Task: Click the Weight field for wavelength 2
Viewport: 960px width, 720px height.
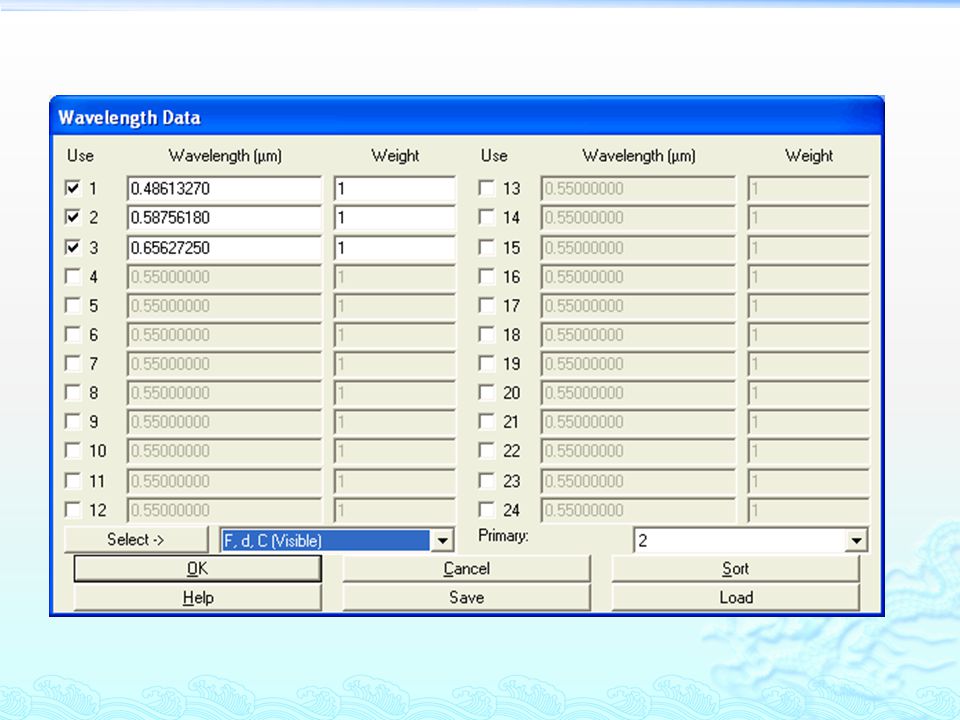Action: coord(395,217)
